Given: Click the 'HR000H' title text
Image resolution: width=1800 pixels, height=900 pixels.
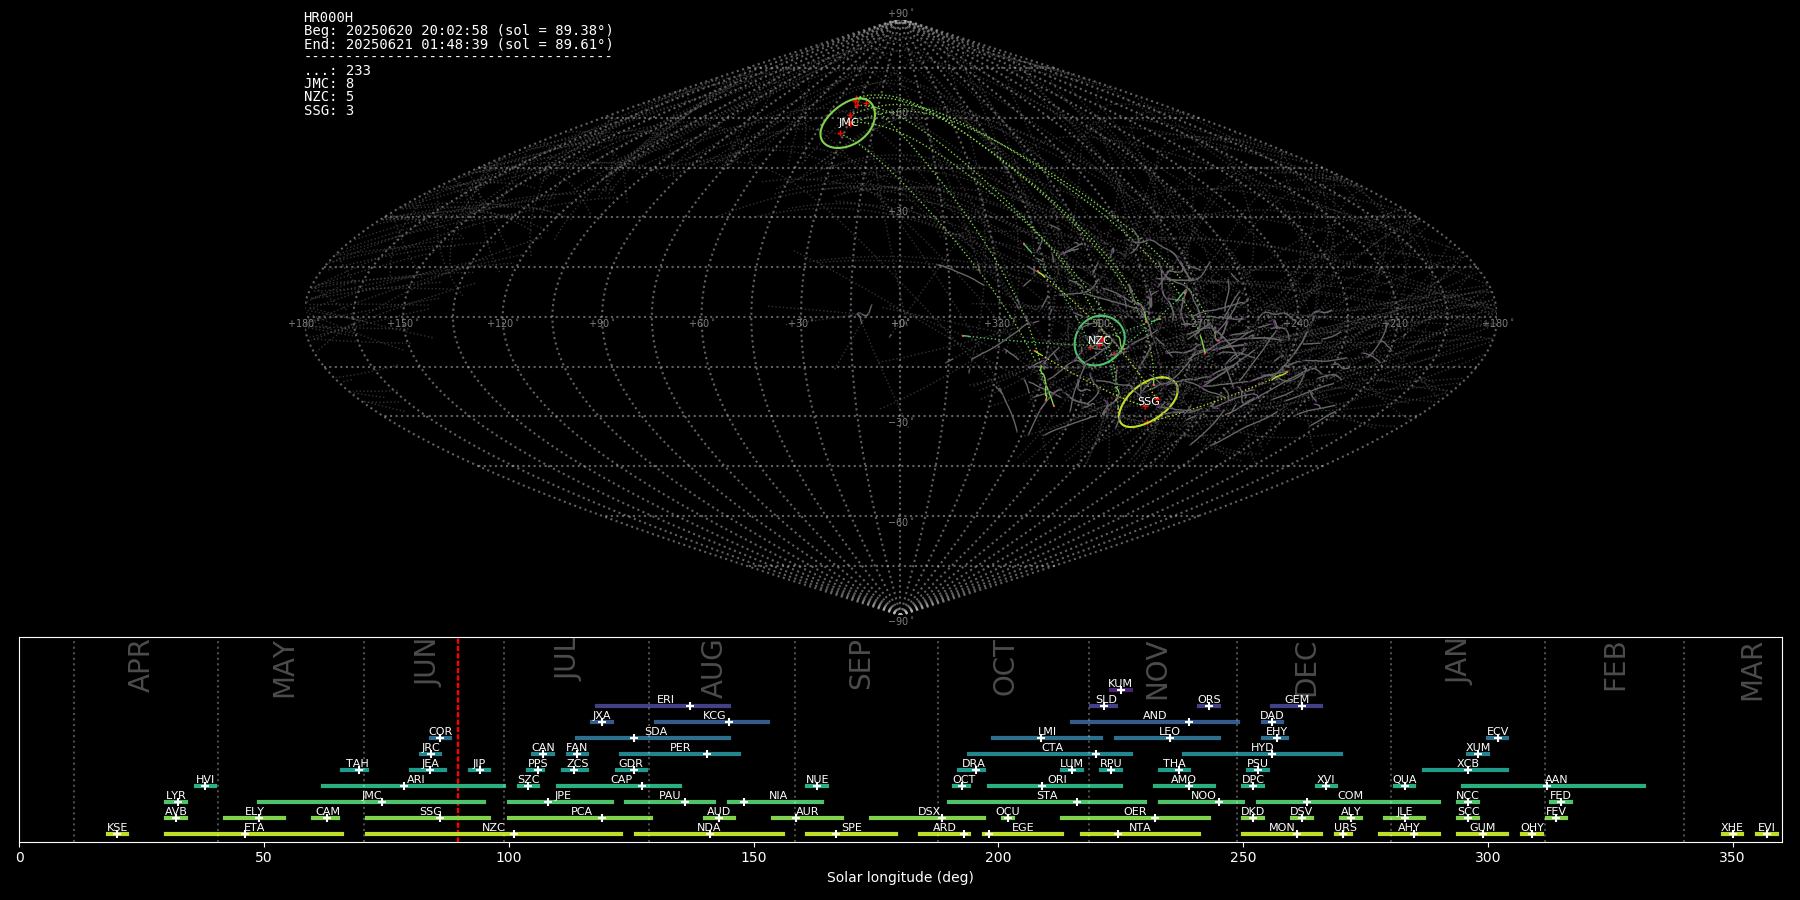Looking at the screenshot, I should click(329, 18).
